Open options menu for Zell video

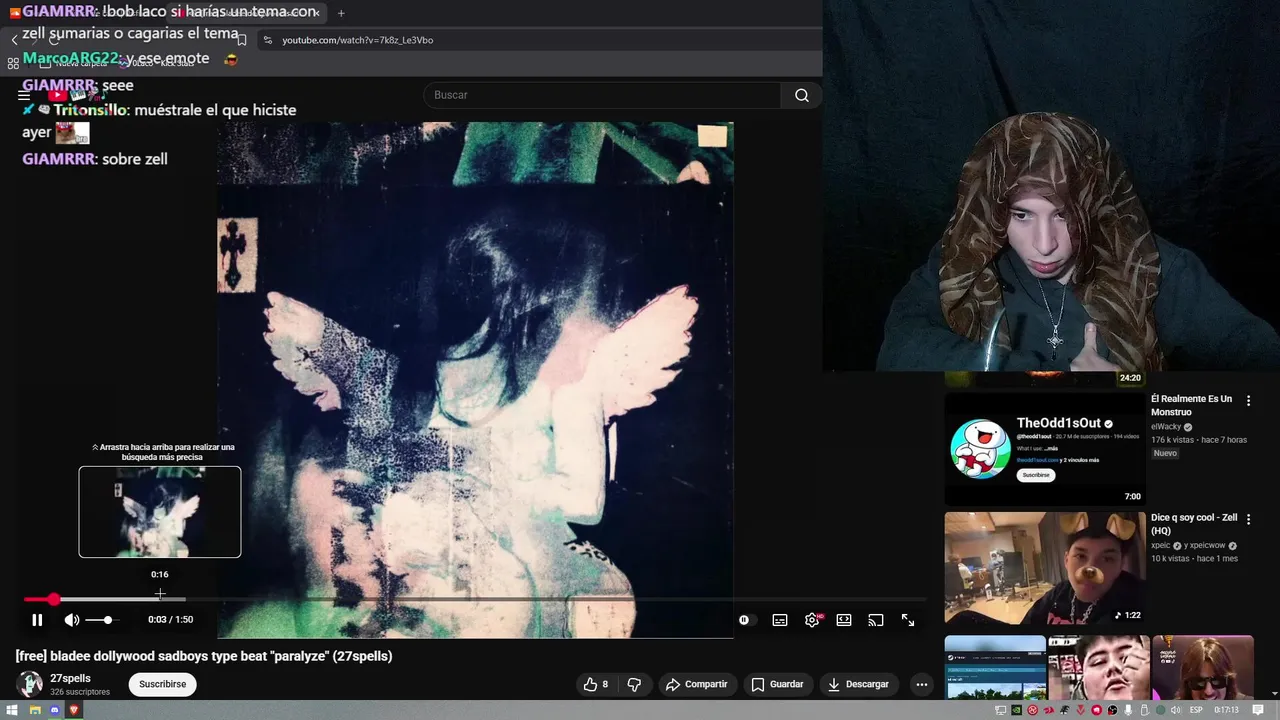(x=1248, y=519)
